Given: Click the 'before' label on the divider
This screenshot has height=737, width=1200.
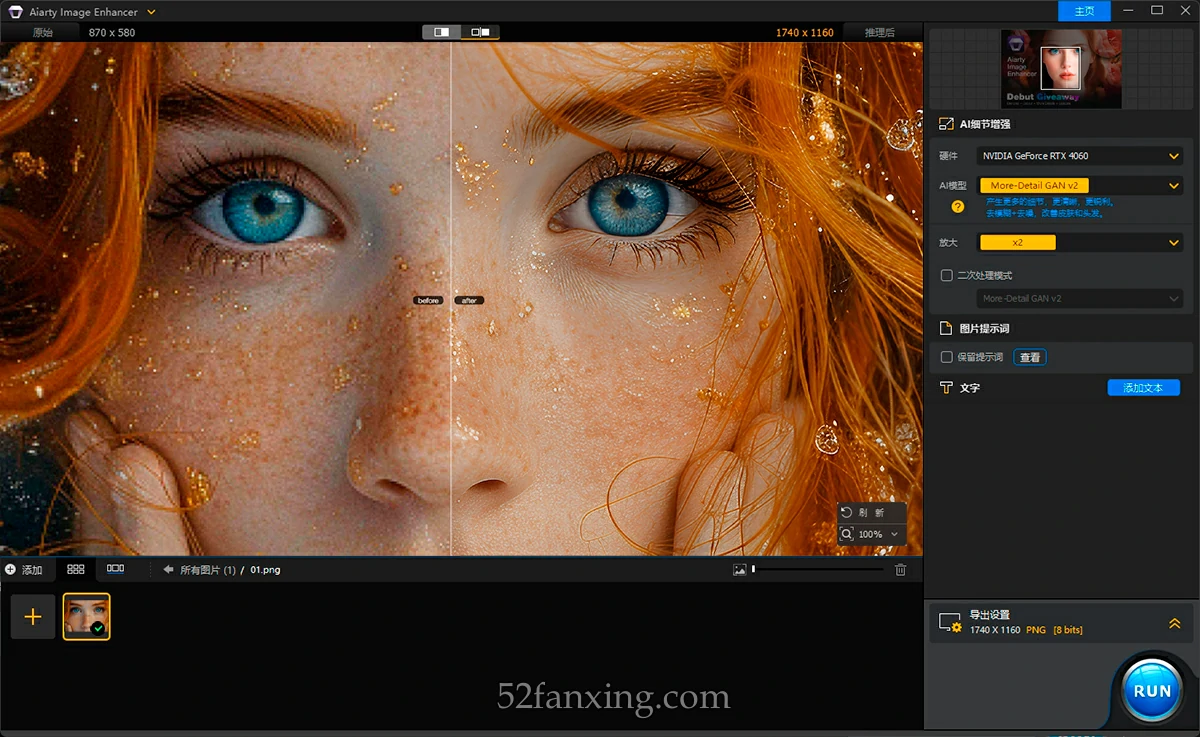Looking at the screenshot, I should click(x=428, y=300).
